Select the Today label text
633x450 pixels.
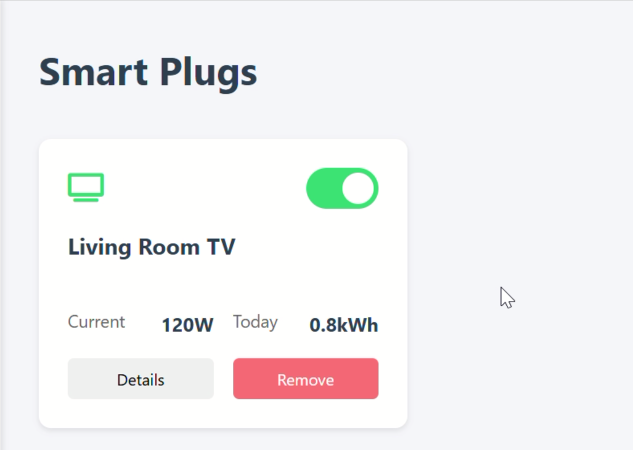coord(255,322)
